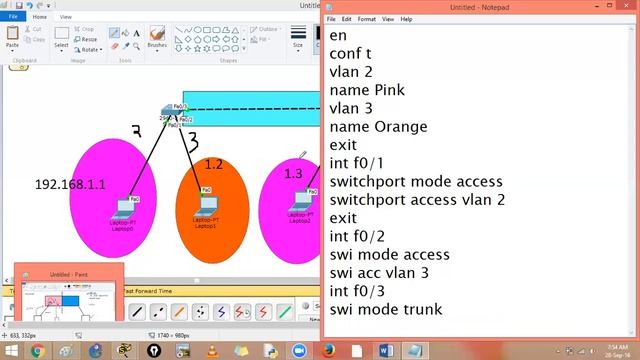Click the 'name Orange' line in Notepad
This screenshot has width=640, height=360.
(x=378, y=127)
